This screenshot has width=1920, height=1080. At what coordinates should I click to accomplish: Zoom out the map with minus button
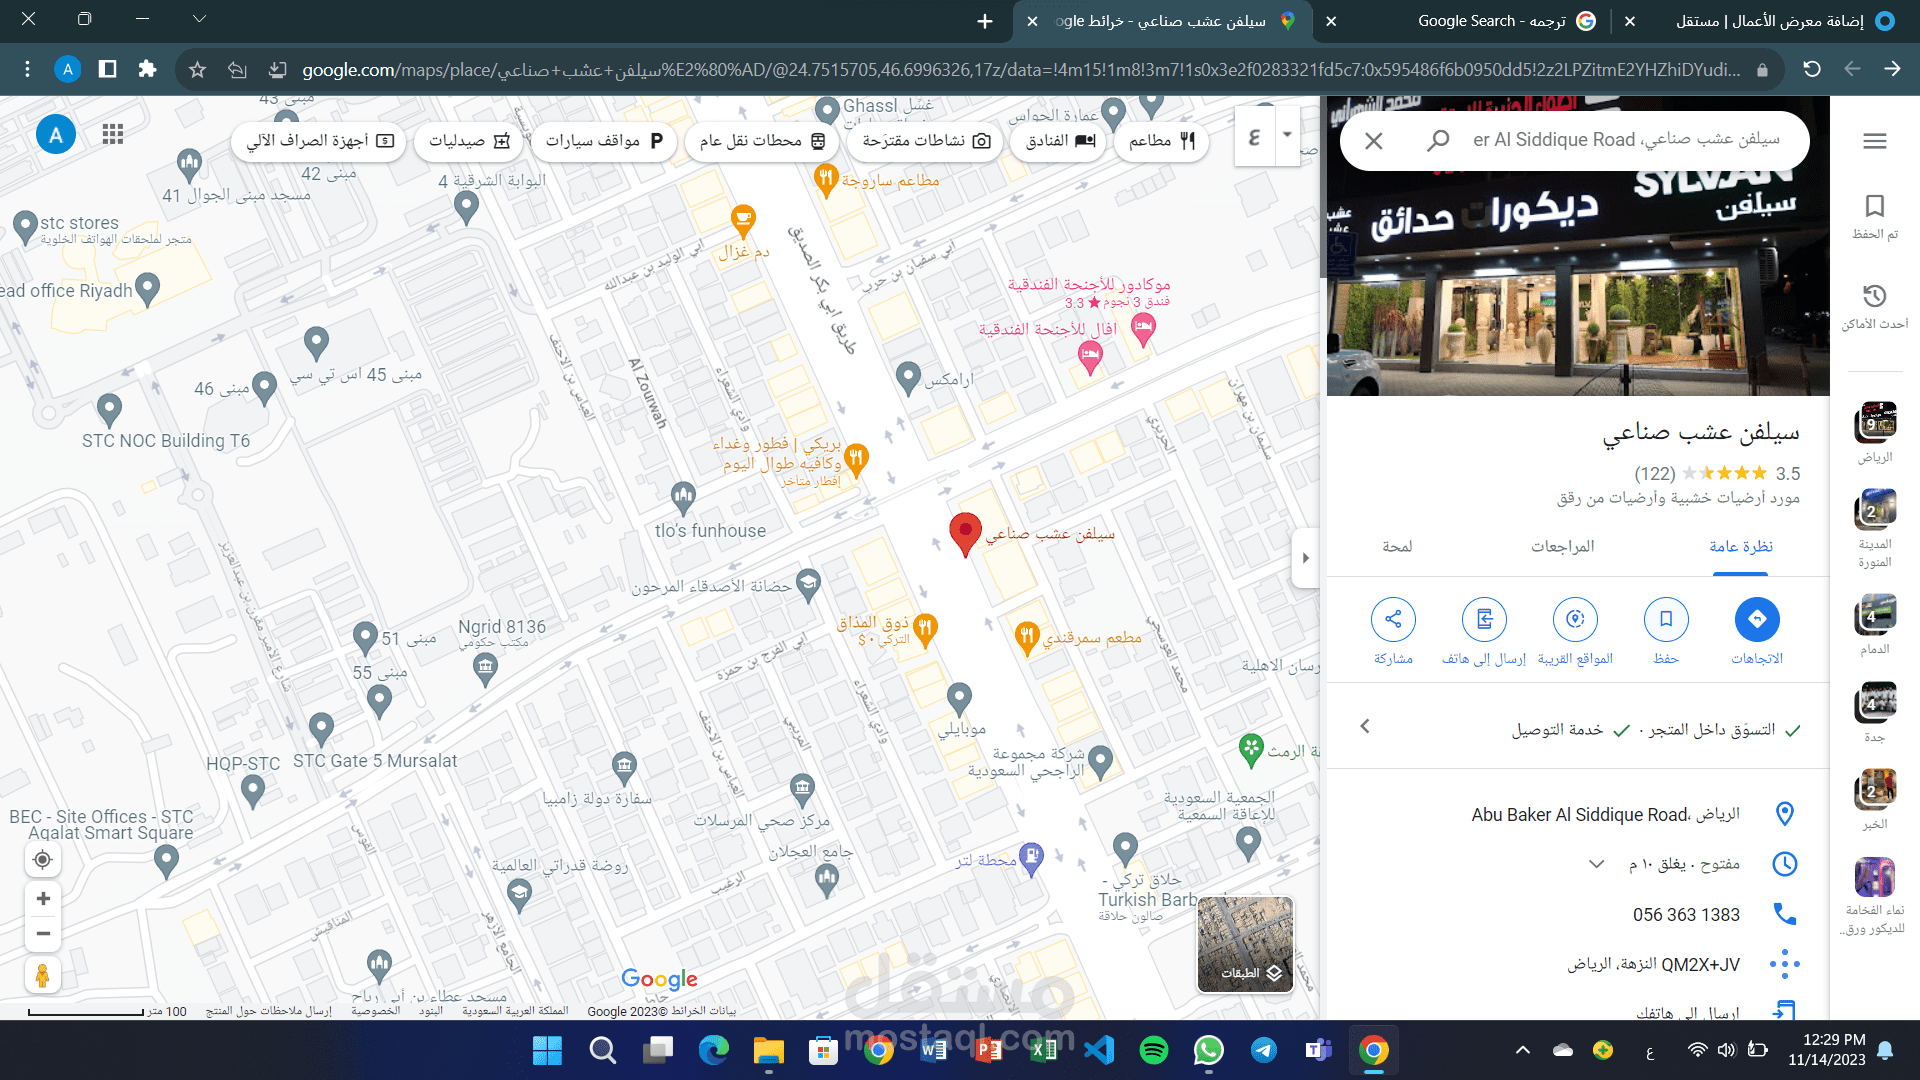(x=43, y=934)
